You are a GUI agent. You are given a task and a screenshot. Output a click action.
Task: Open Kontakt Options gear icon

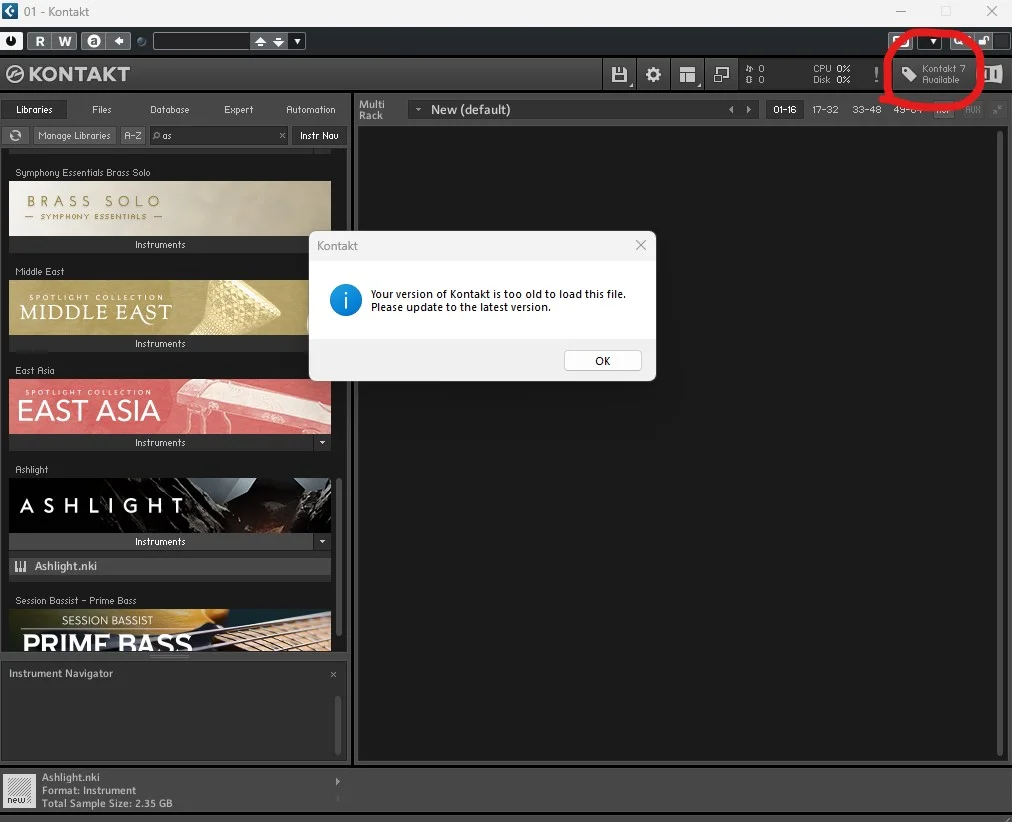653,74
